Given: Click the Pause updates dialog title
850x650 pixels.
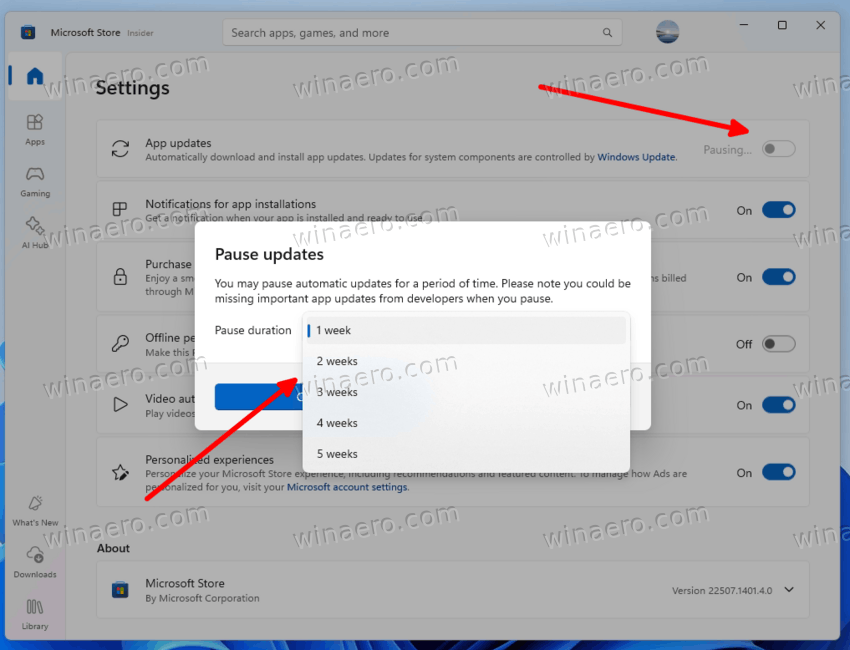Looking at the screenshot, I should click(269, 254).
